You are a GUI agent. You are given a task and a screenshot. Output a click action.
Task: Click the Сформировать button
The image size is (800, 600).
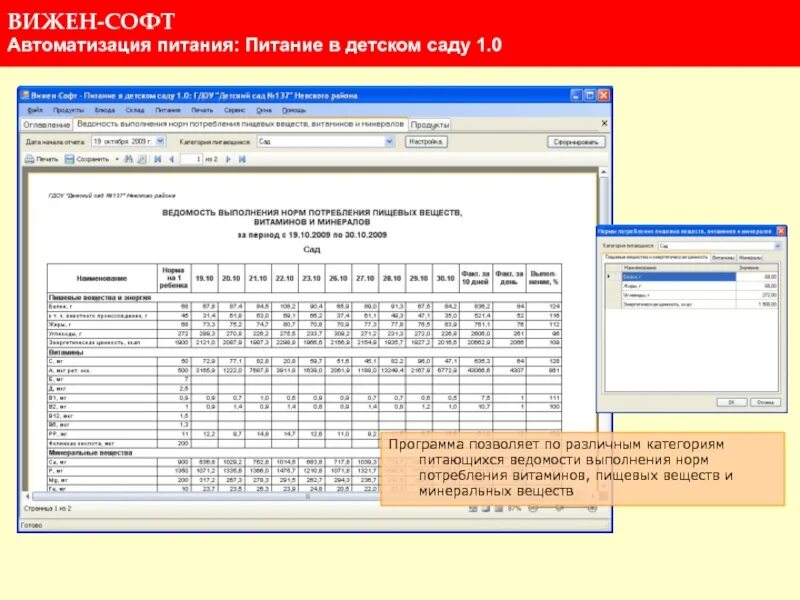click(x=576, y=142)
